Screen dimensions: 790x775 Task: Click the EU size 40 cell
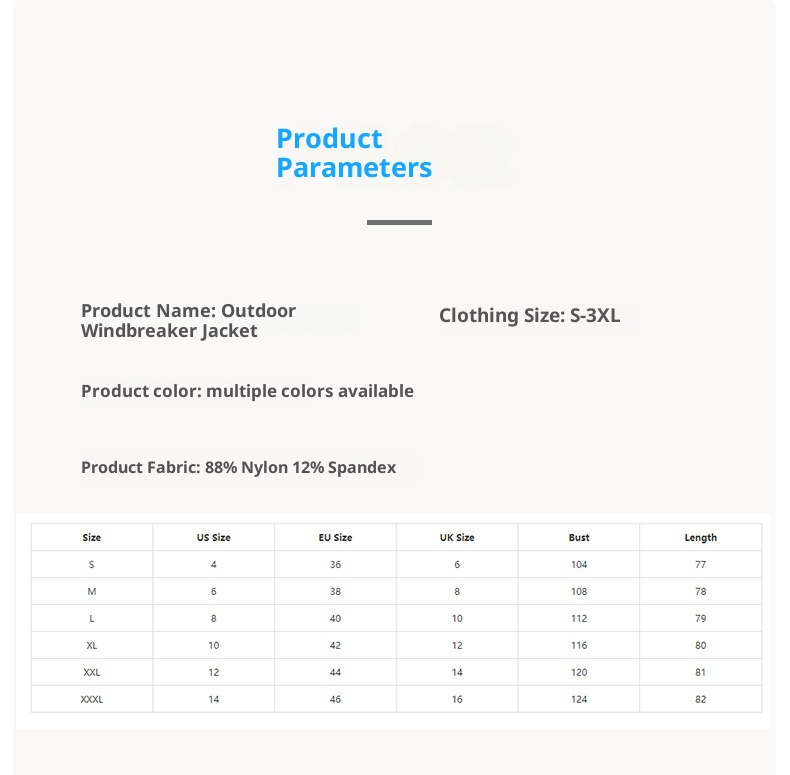(x=335, y=618)
